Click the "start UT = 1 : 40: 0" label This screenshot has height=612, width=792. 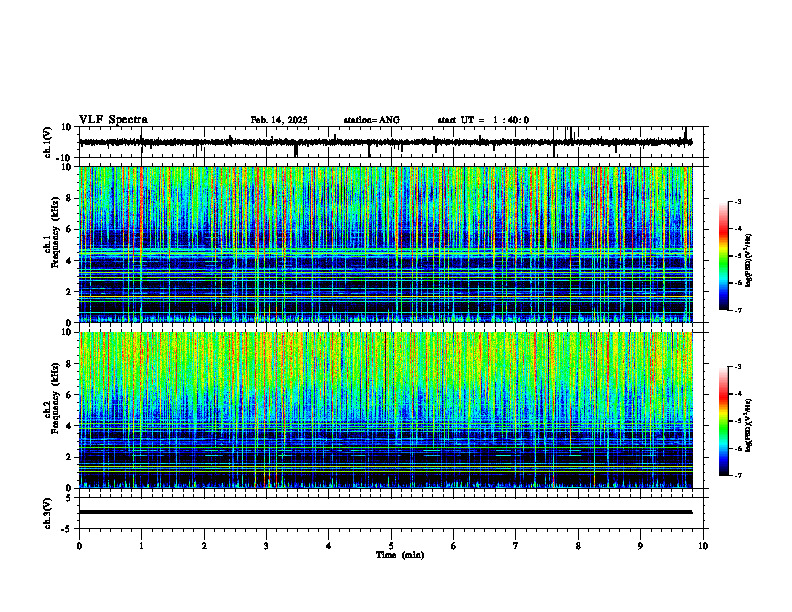pyautogui.click(x=483, y=120)
